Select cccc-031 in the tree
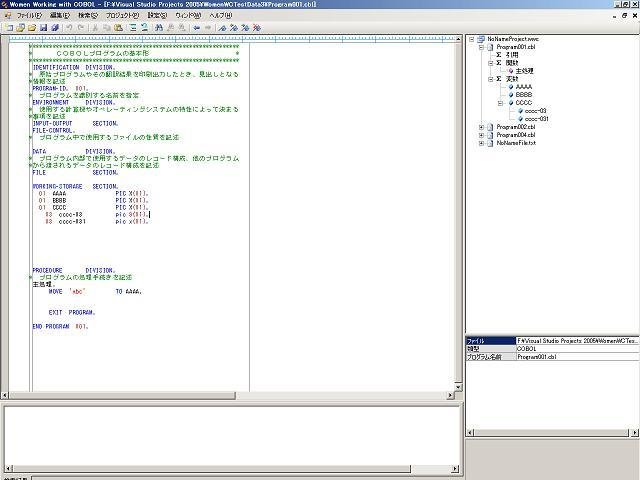Image resolution: width=640 pixels, height=480 pixels. (x=537, y=119)
